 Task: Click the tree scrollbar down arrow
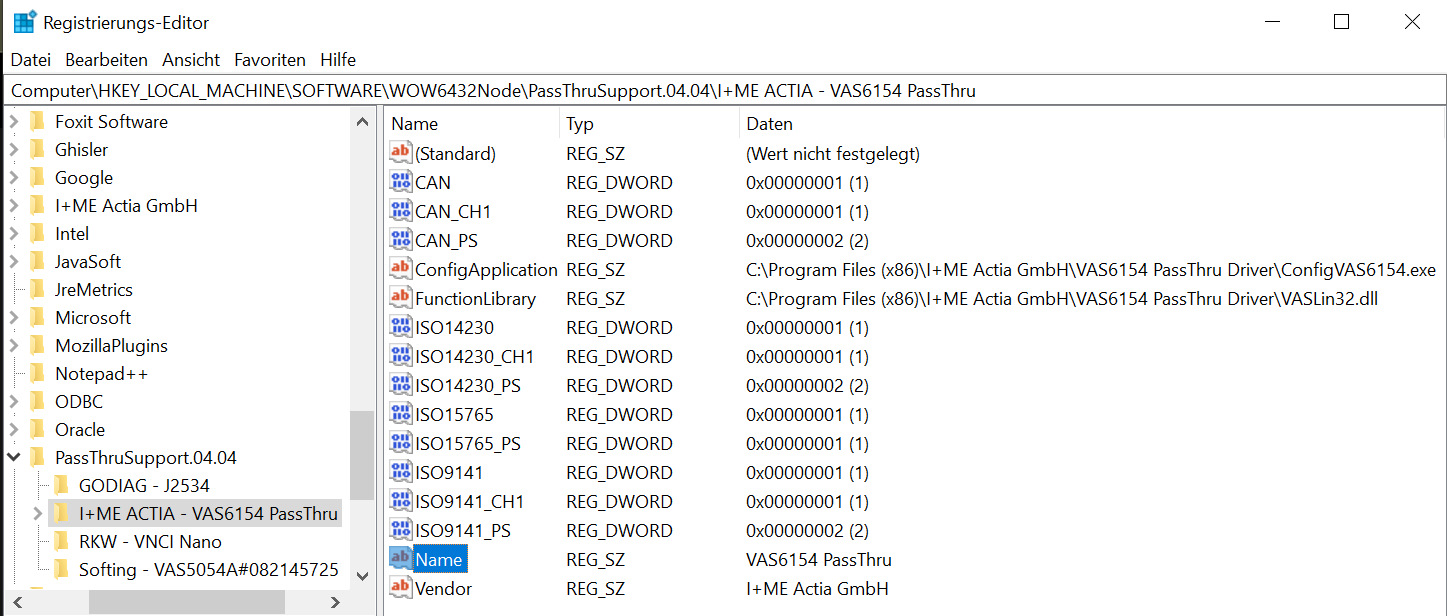[362, 576]
